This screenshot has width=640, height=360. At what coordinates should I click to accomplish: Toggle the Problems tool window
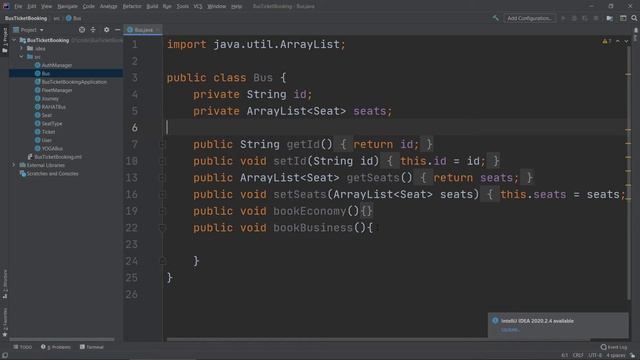(x=56, y=347)
